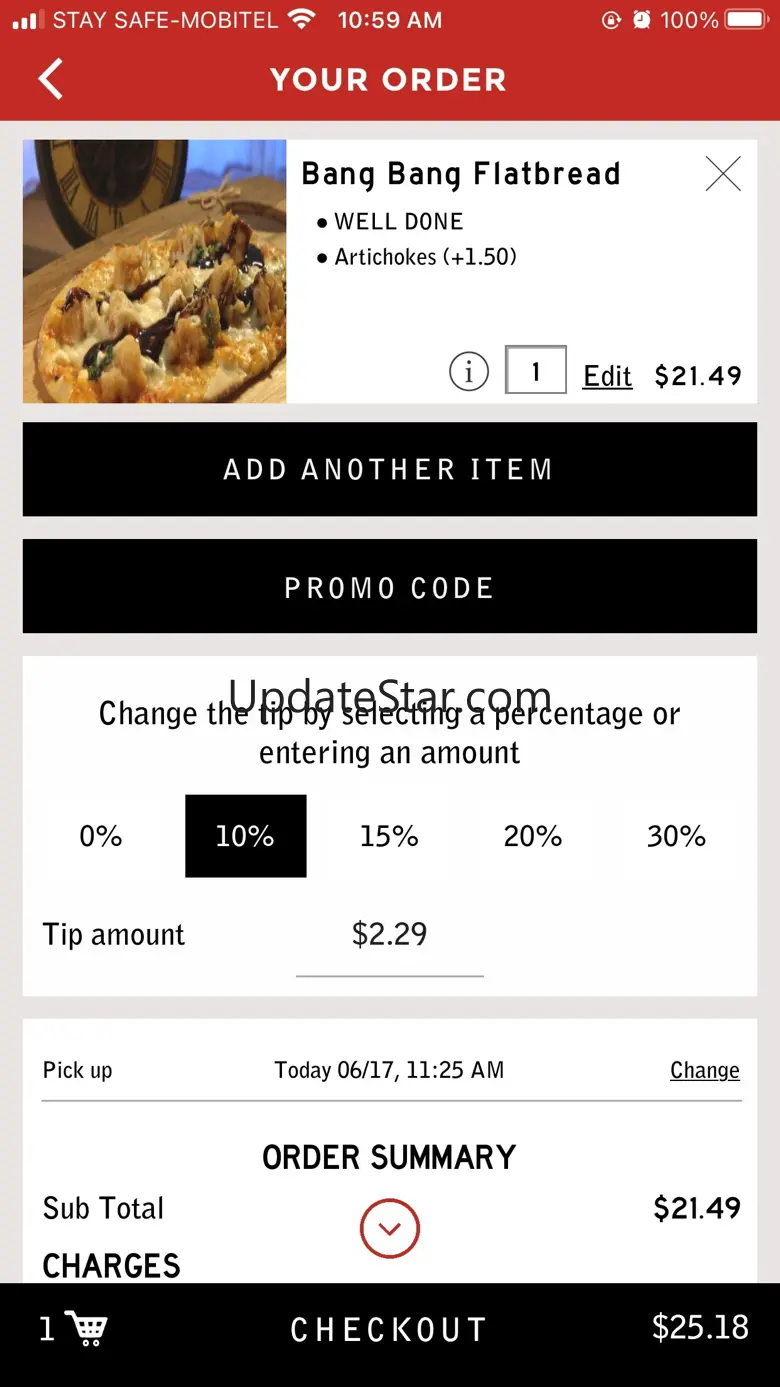Image resolution: width=780 pixels, height=1387 pixels.
Task: Change the pick up time
Action: (704, 1070)
